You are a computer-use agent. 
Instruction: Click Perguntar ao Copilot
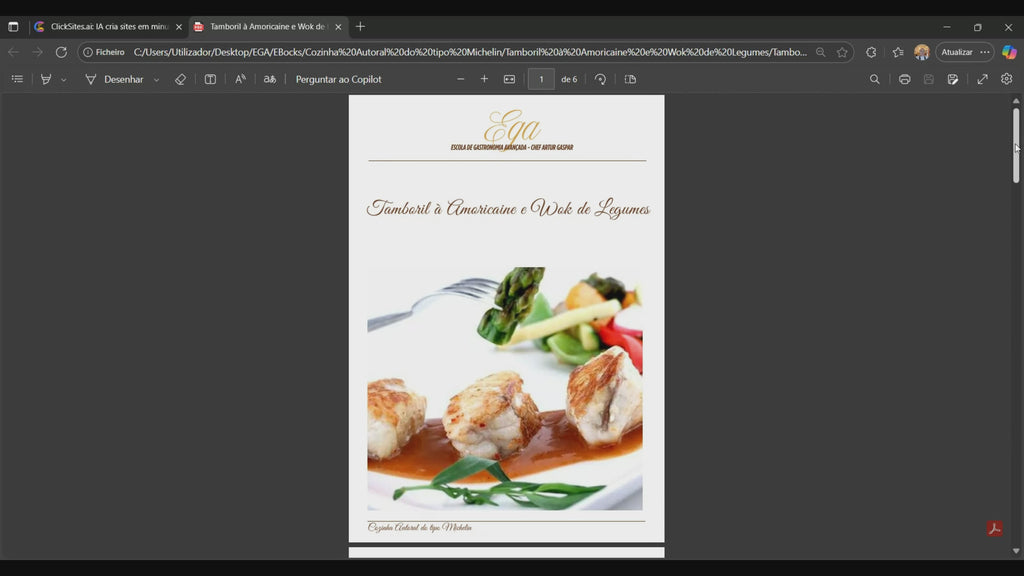pos(338,79)
